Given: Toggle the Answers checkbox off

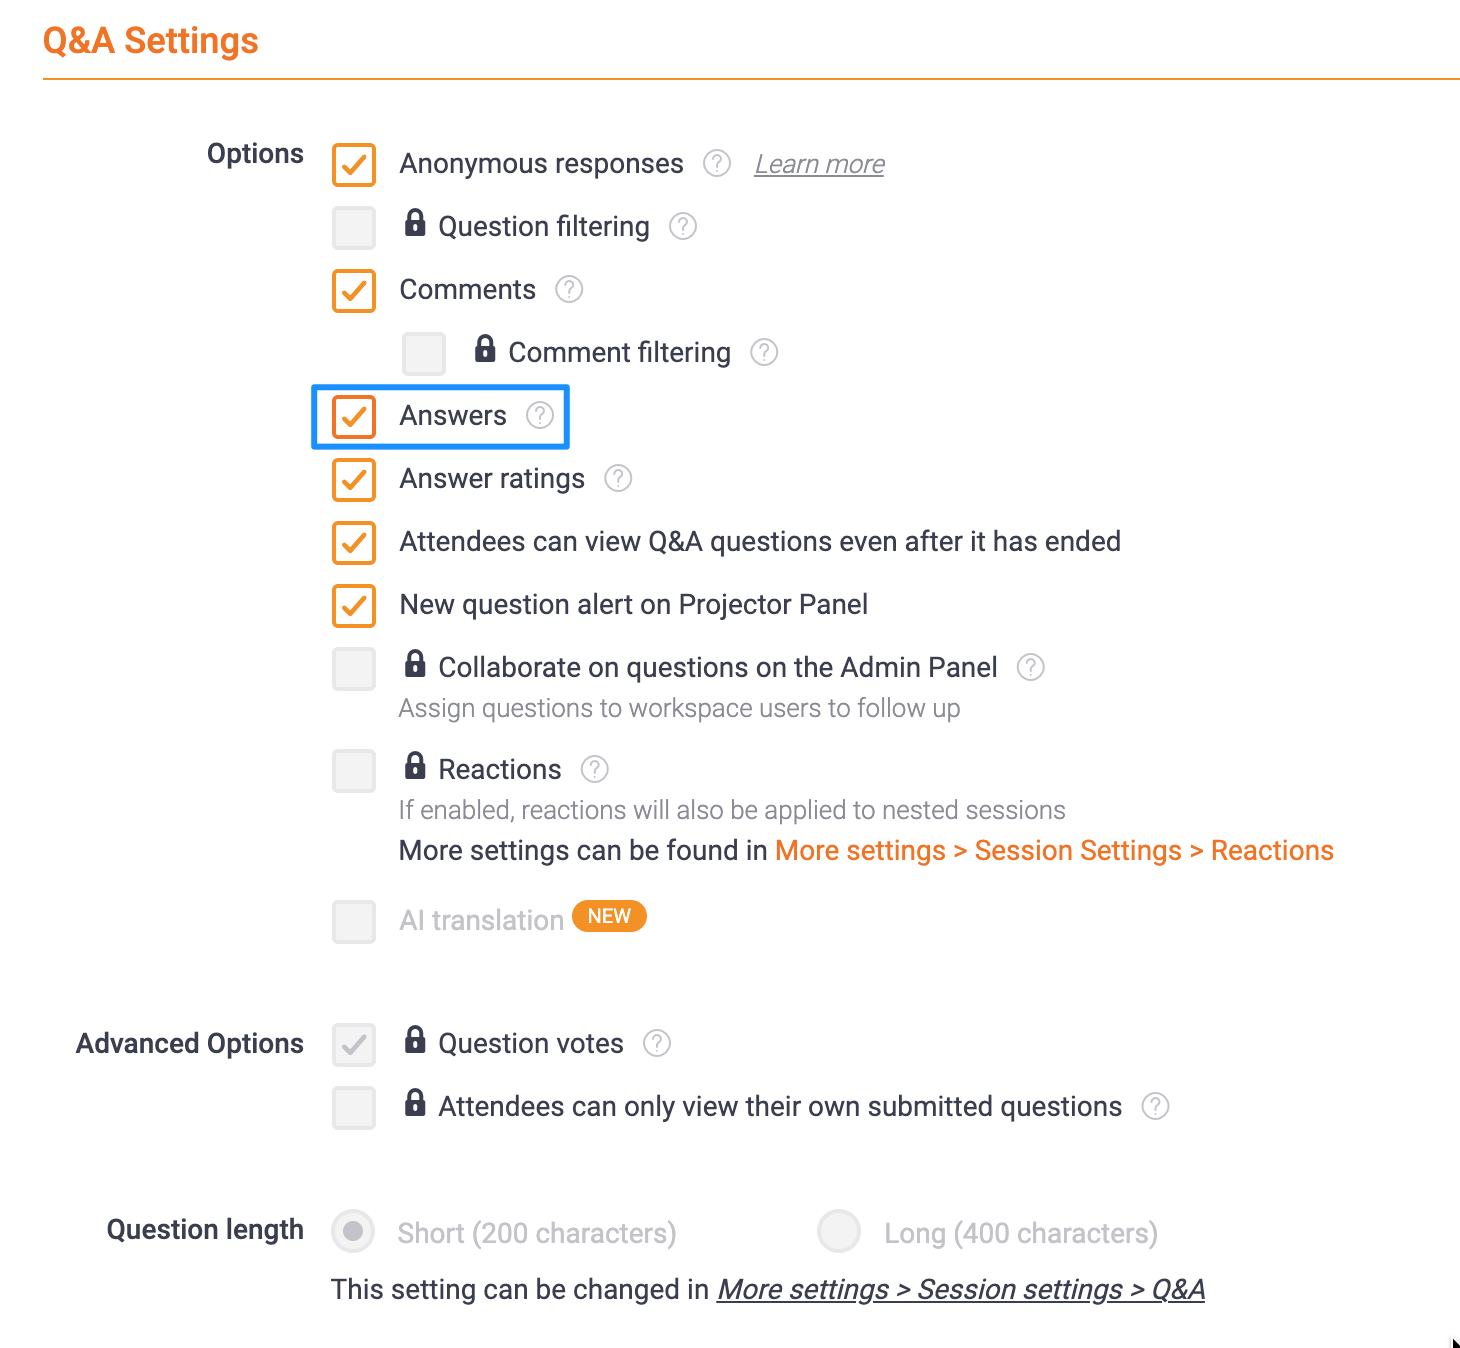Looking at the screenshot, I should click(x=354, y=417).
